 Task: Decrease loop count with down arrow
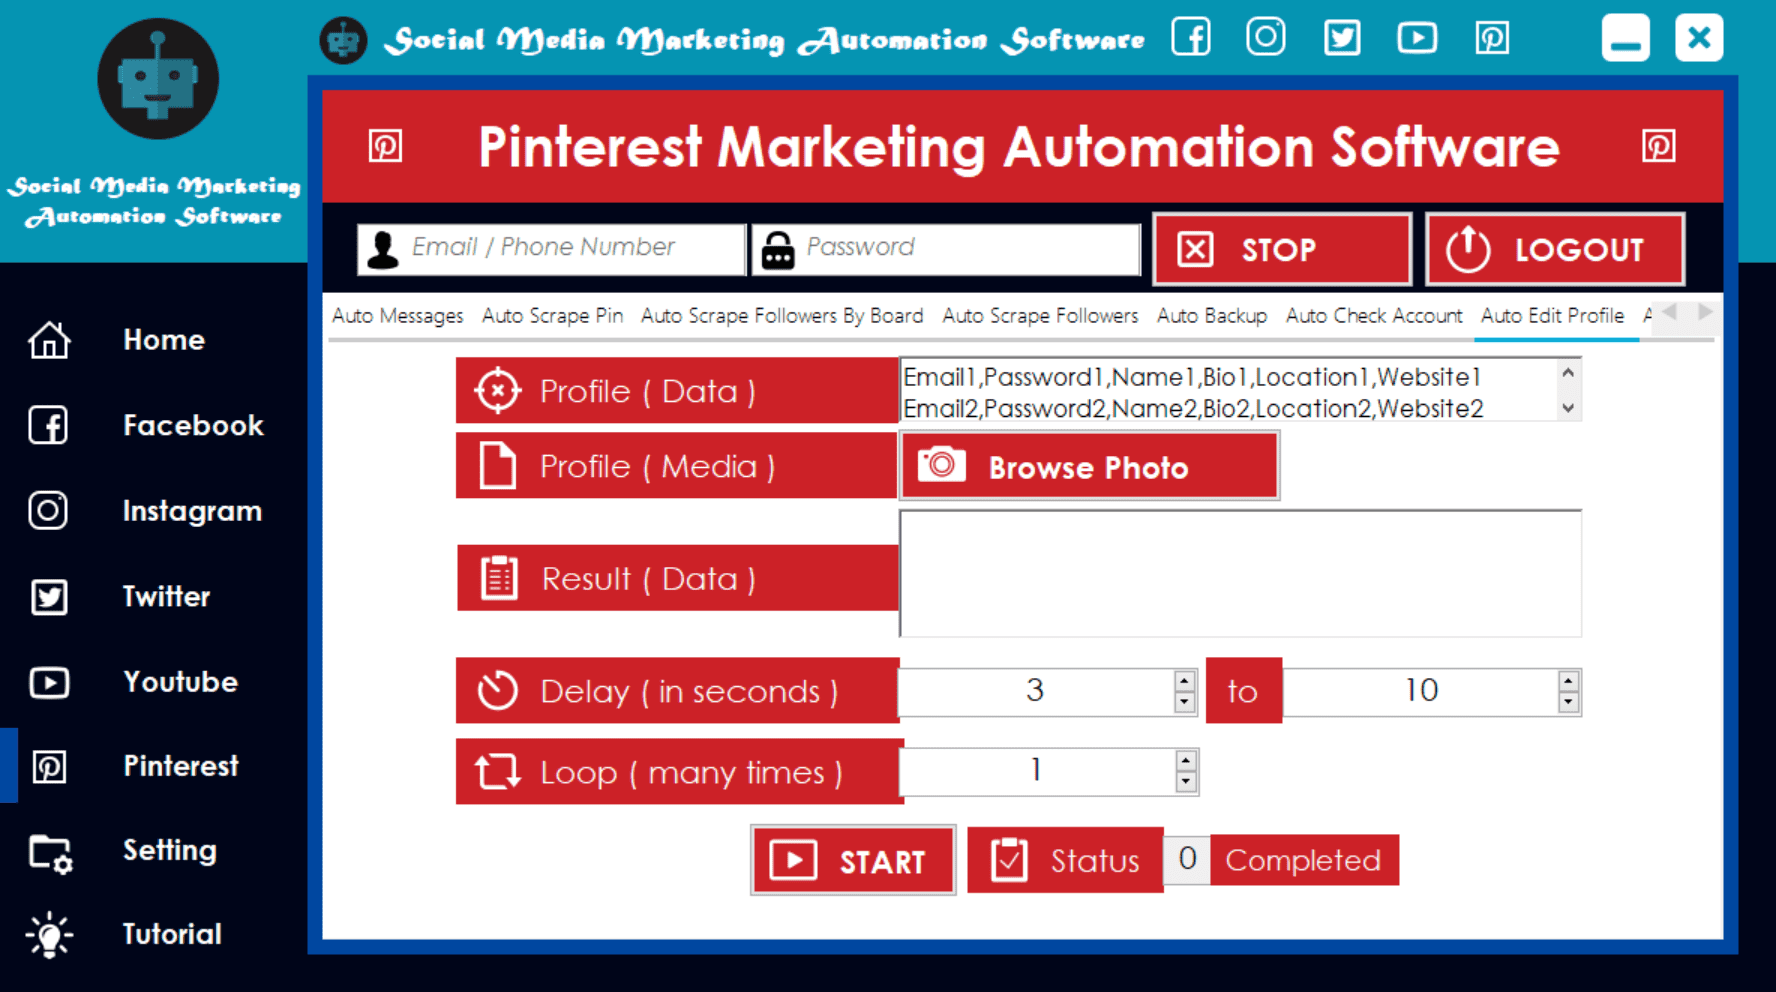click(x=1186, y=782)
